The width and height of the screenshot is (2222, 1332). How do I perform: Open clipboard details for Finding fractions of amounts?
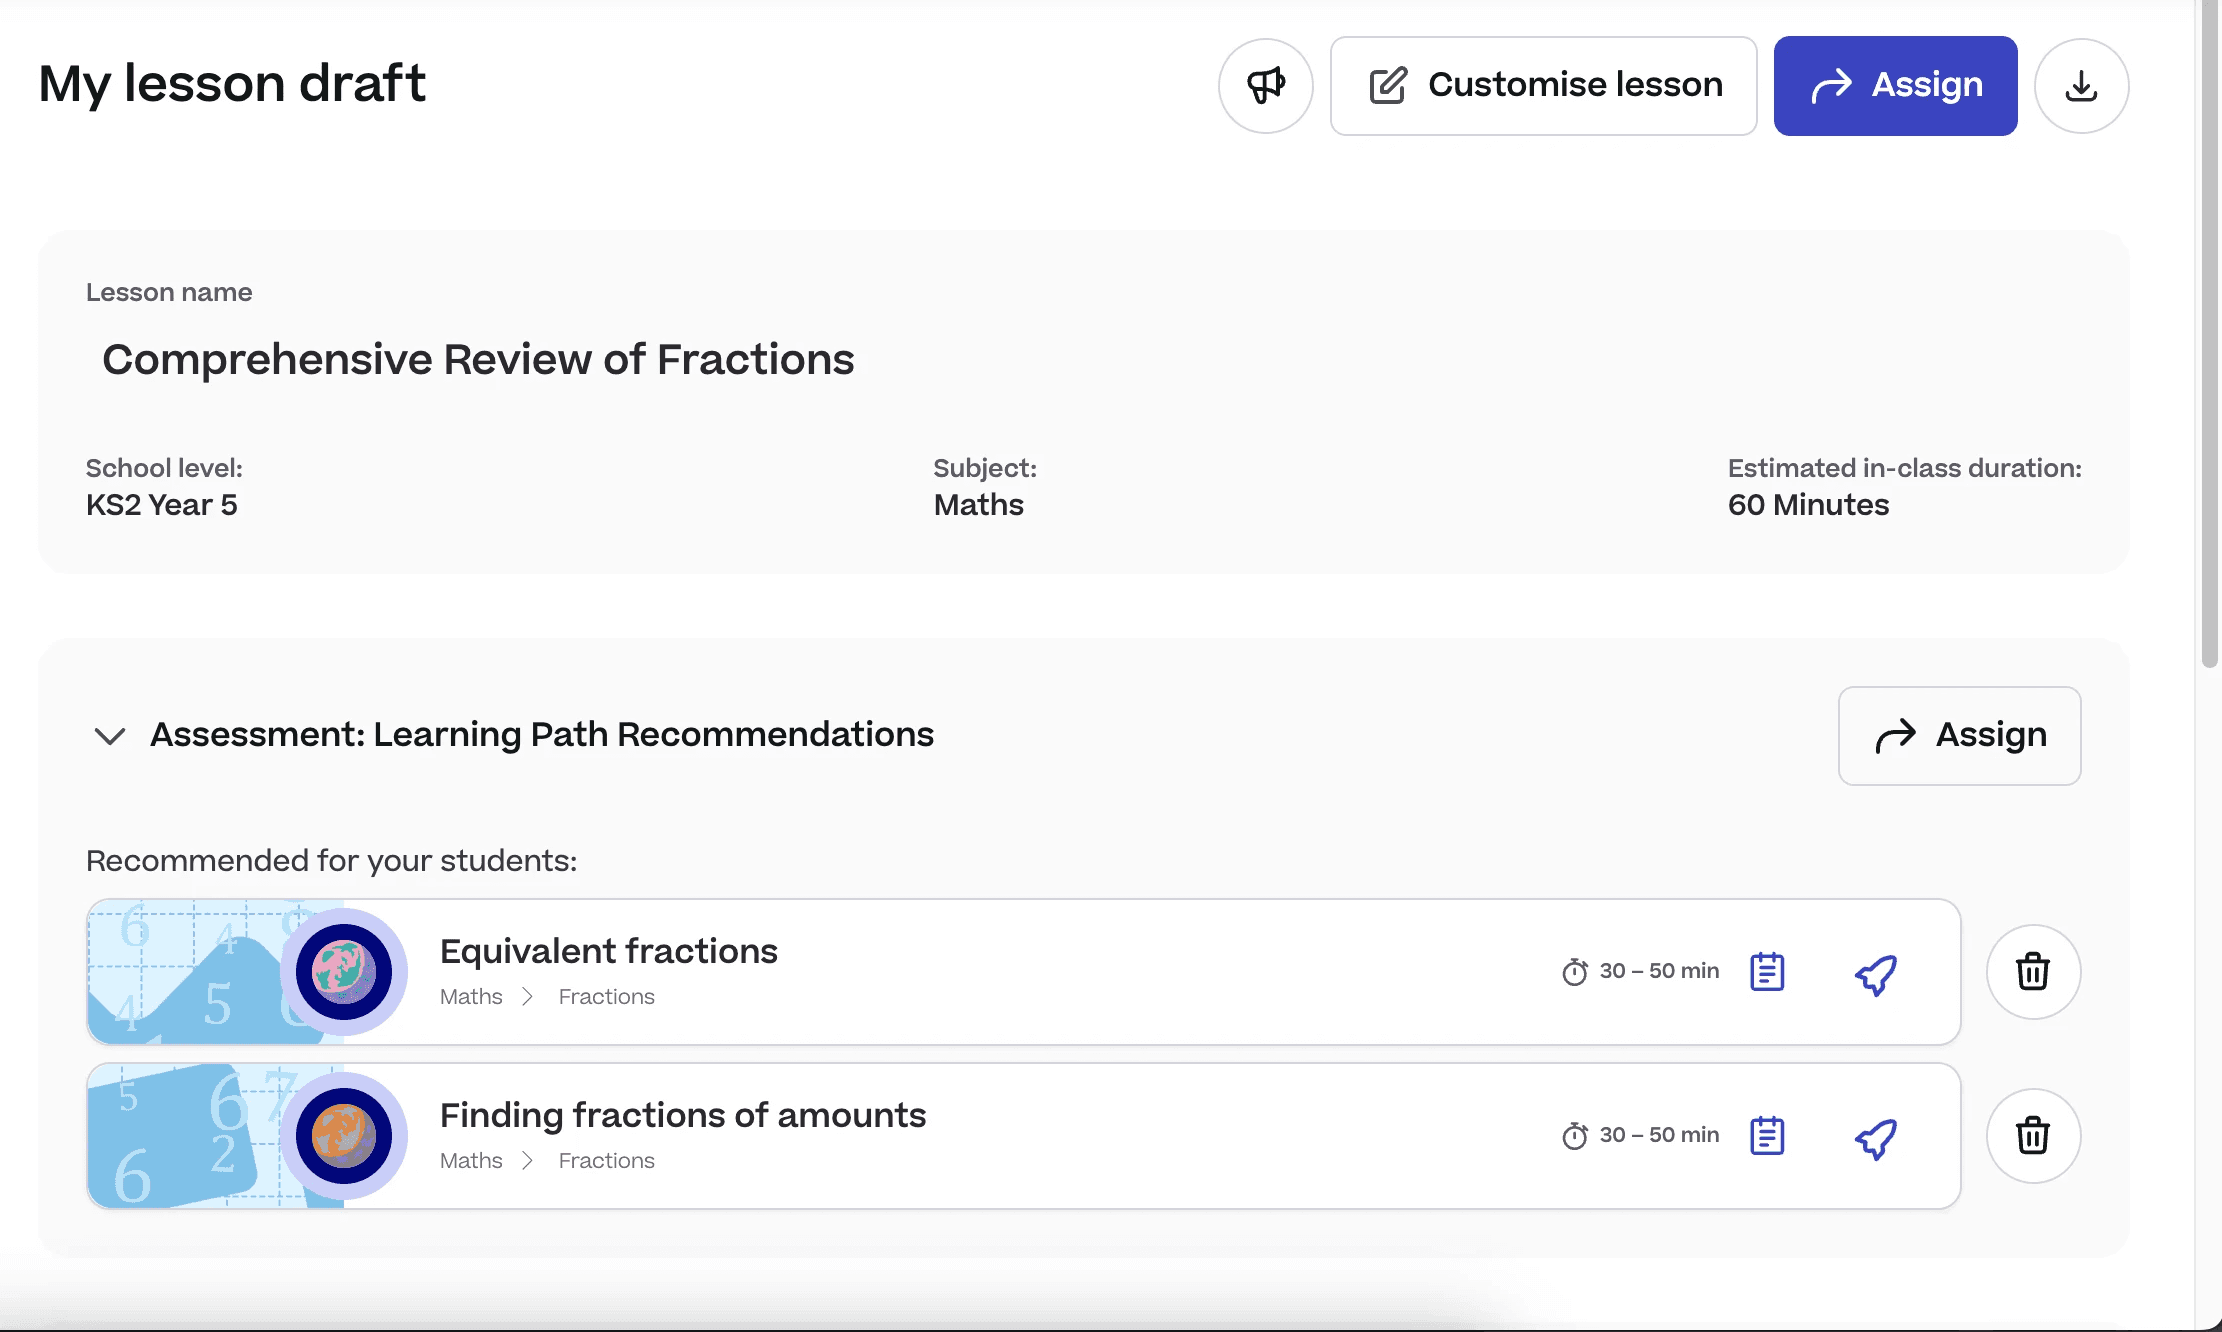[1767, 1136]
